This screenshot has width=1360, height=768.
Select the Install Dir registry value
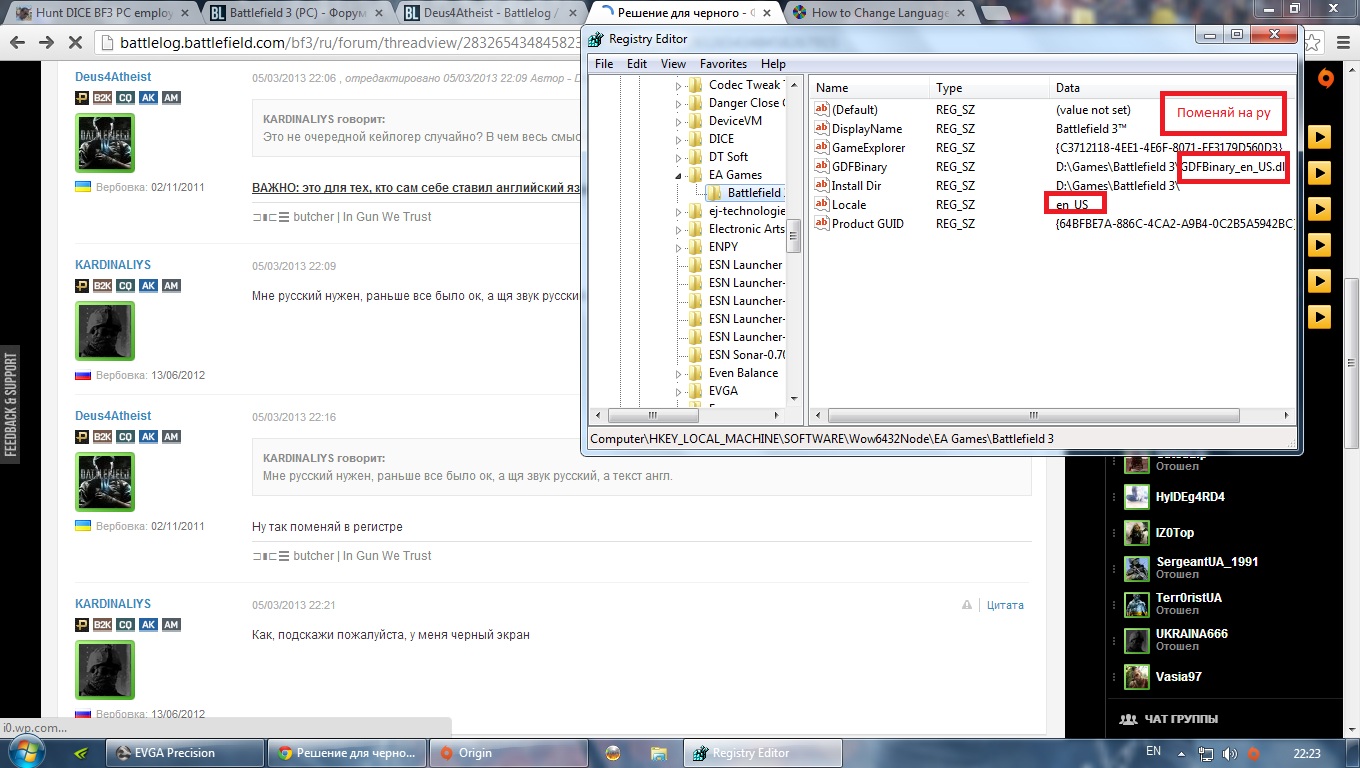[x=859, y=185]
